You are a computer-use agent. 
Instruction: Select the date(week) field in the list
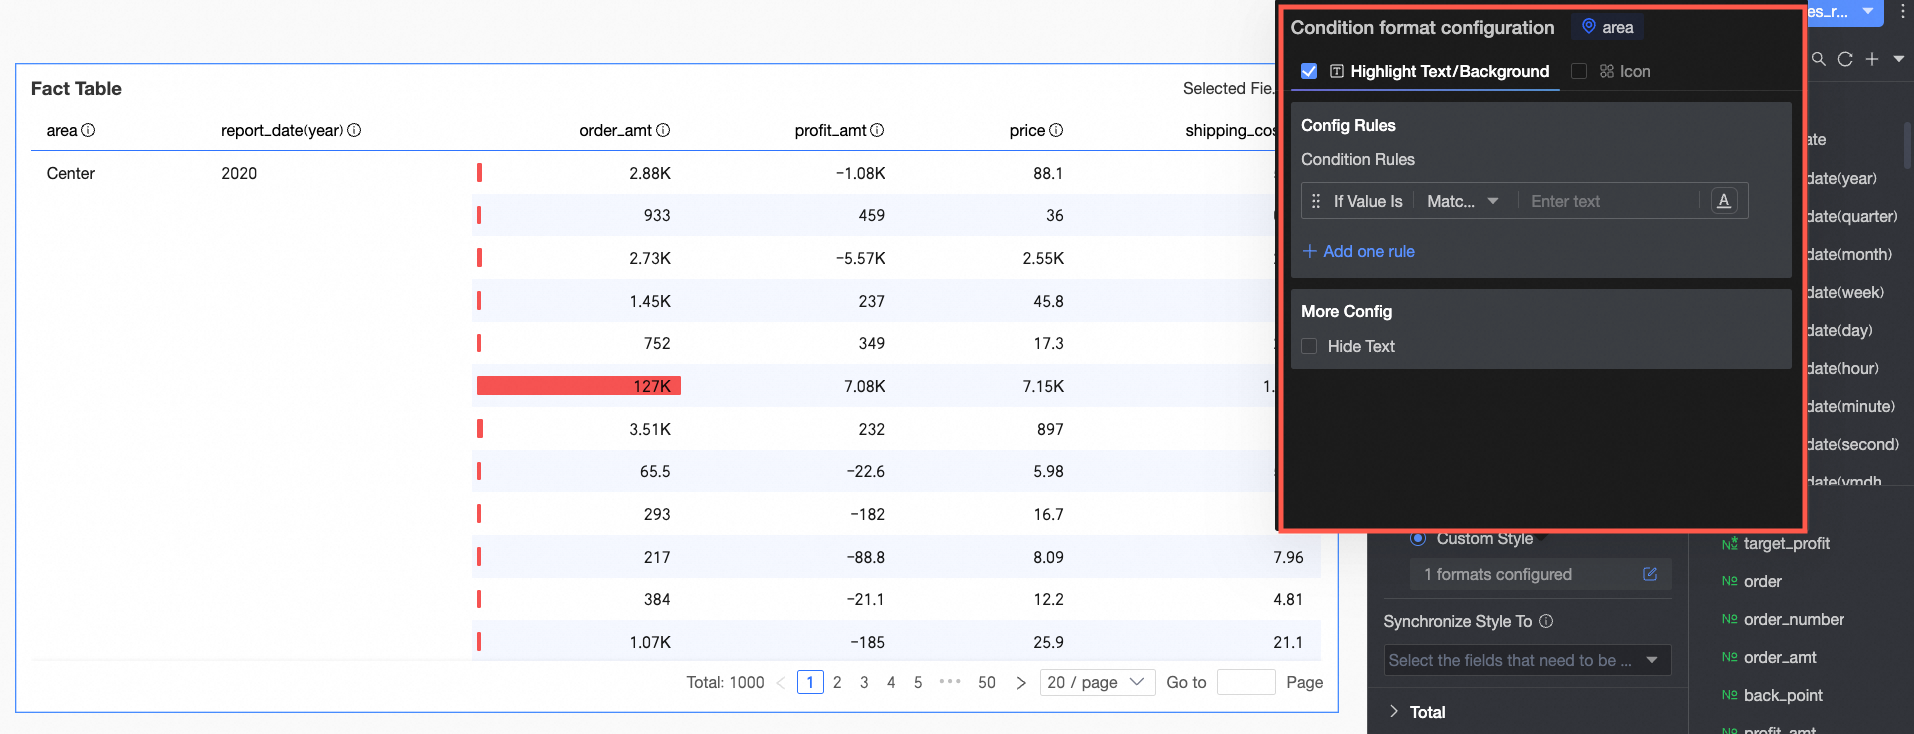(x=1845, y=292)
